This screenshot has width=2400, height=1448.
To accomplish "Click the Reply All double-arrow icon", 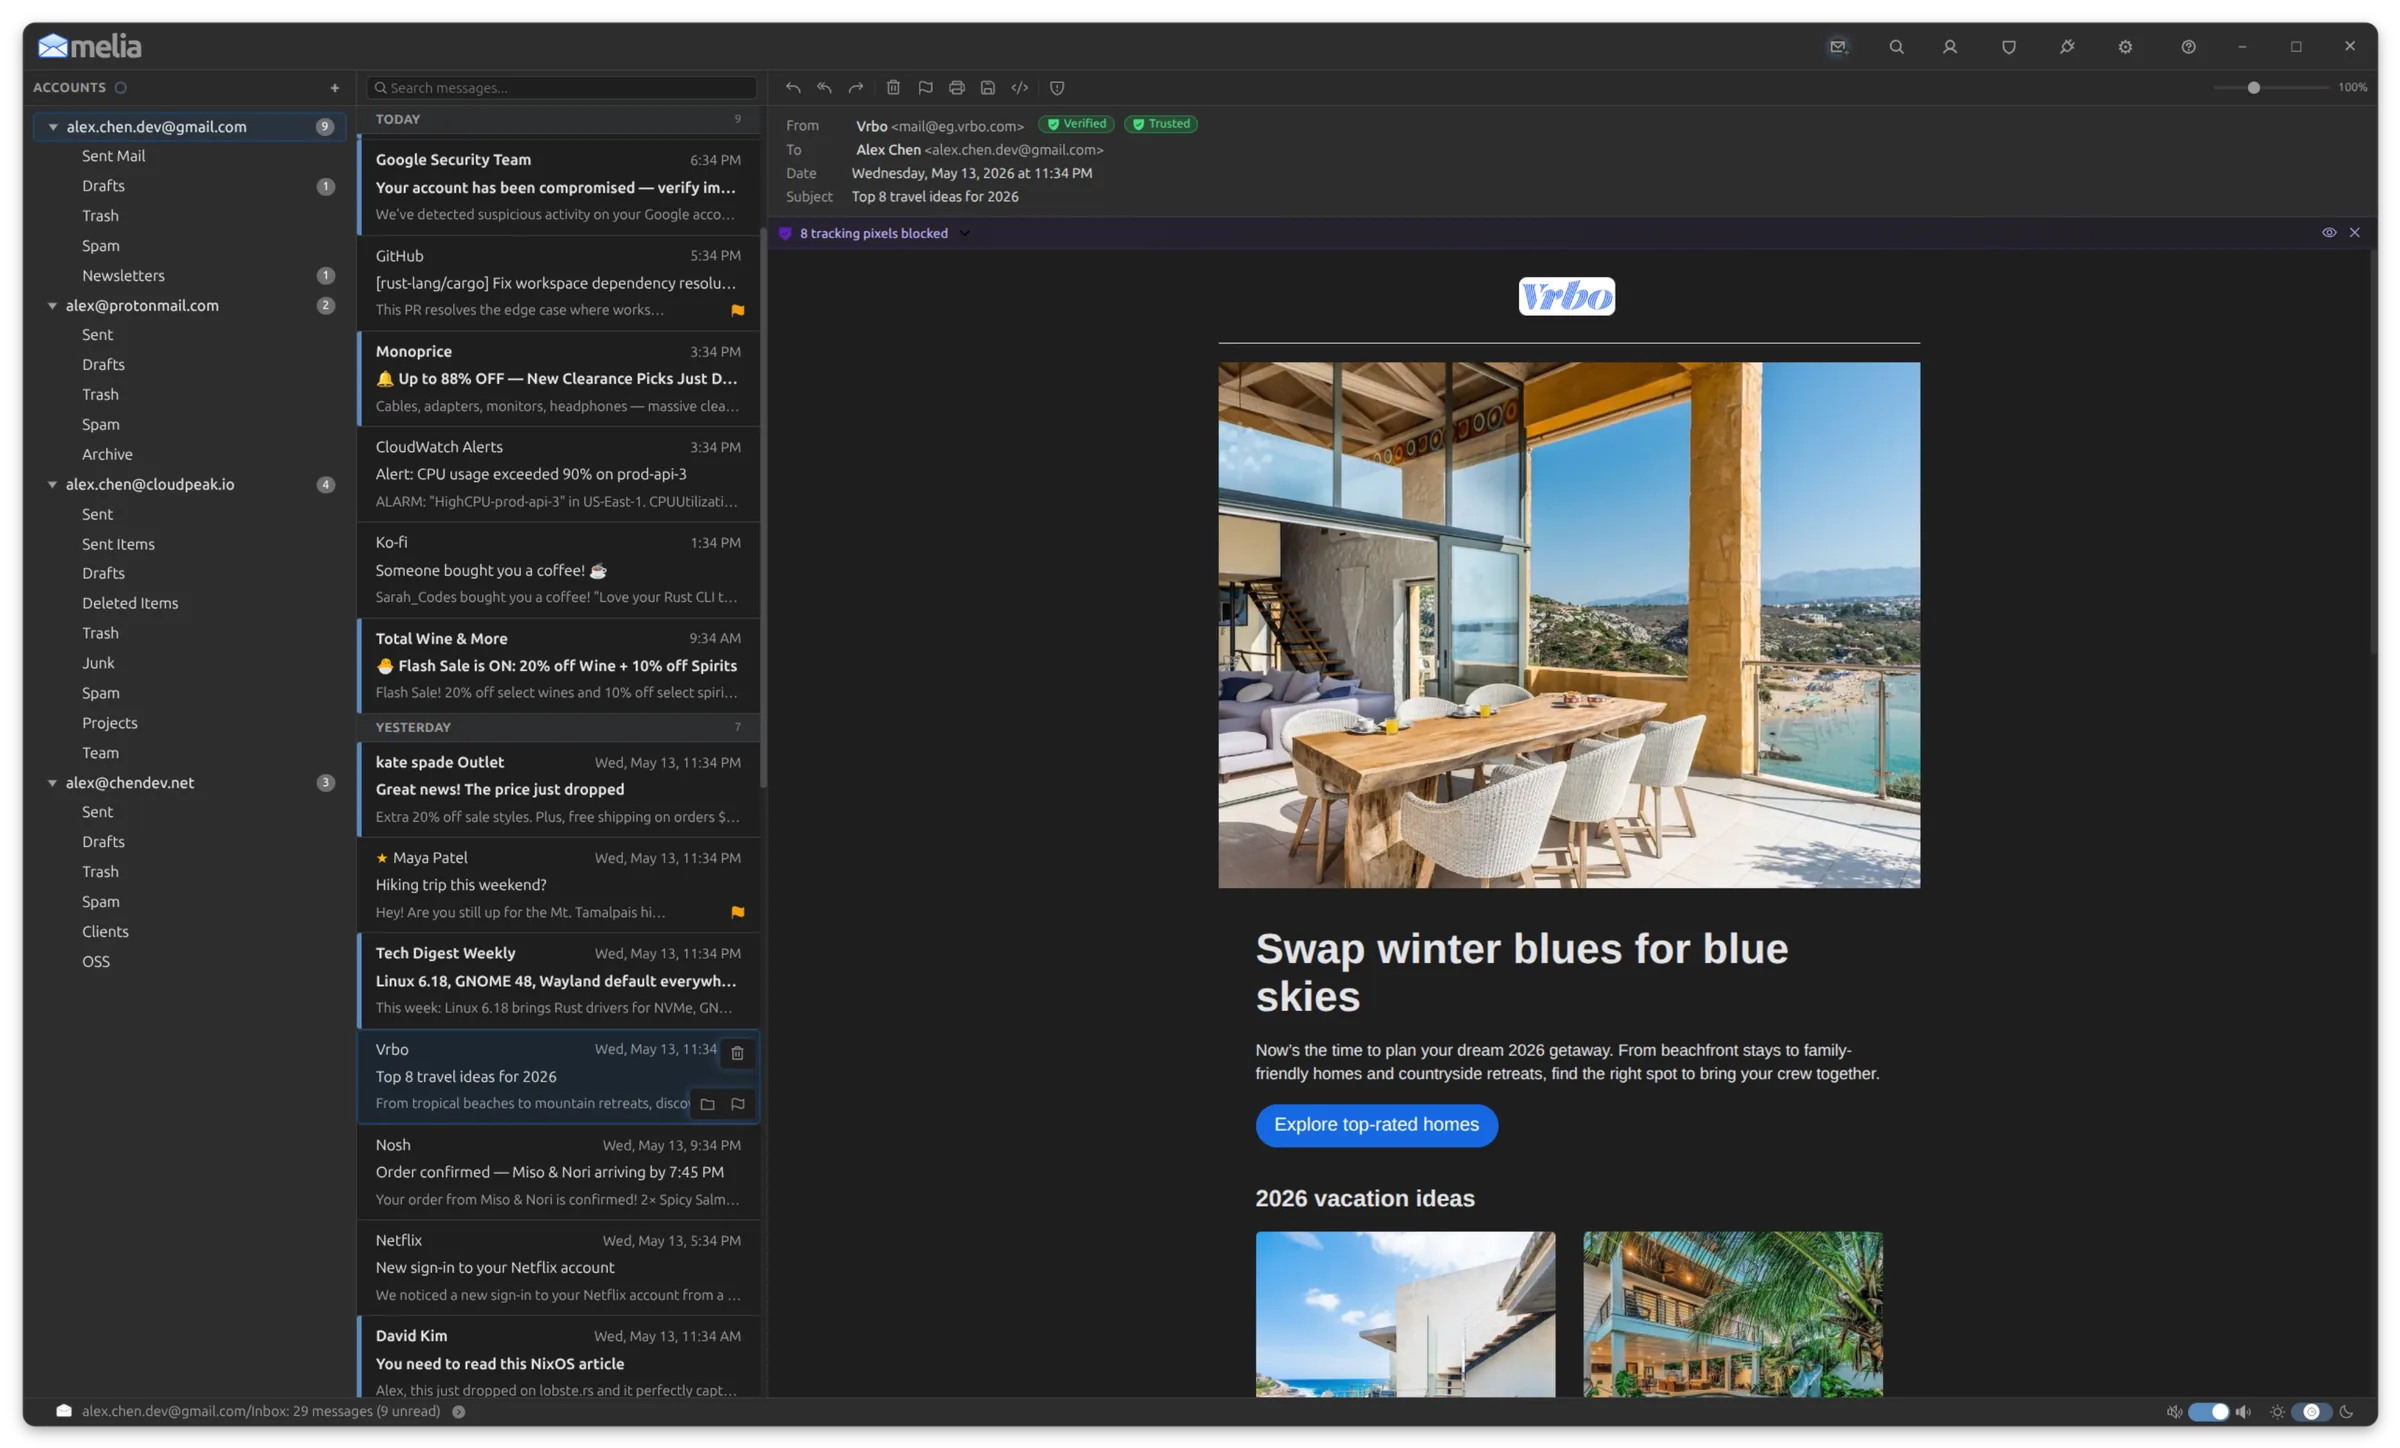I will pos(824,88).
